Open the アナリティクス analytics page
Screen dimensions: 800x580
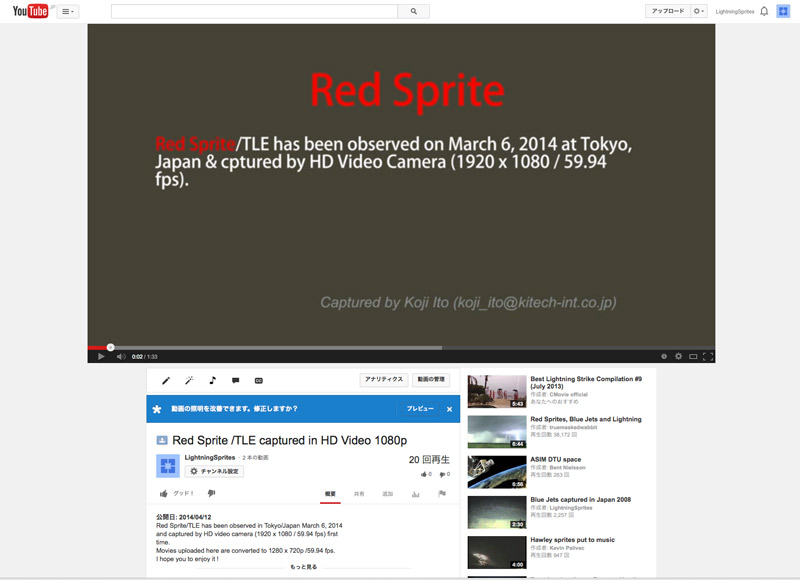click(x=383, y=380)
